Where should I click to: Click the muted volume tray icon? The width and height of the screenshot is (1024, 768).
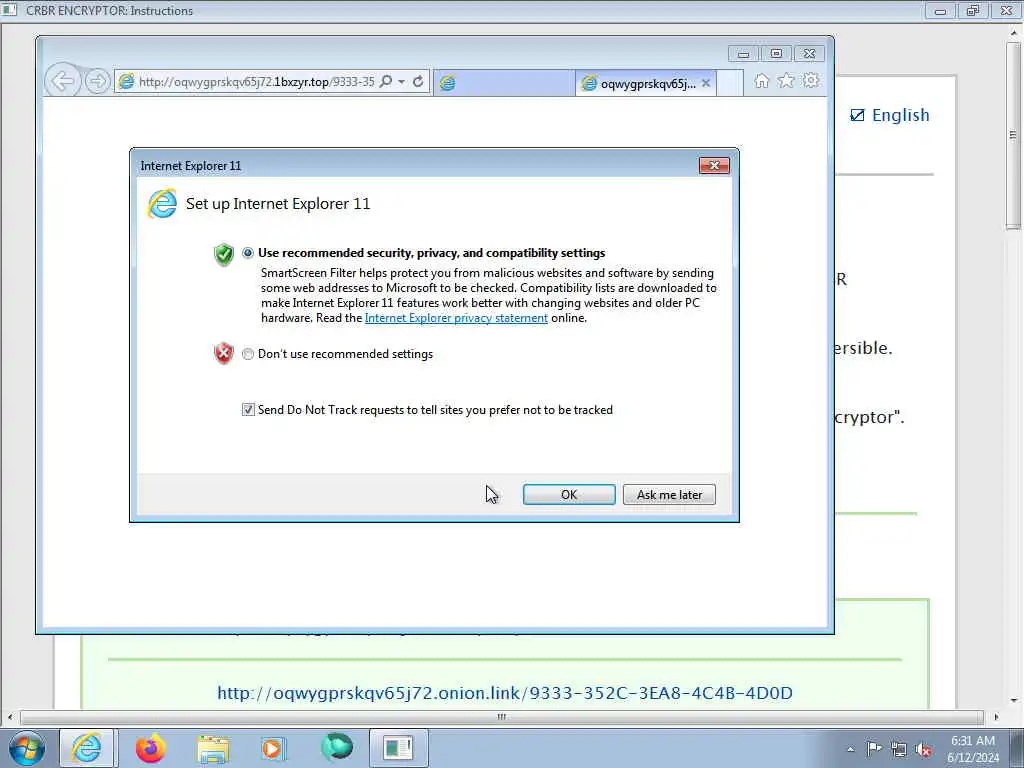click(x=923, y=749)
